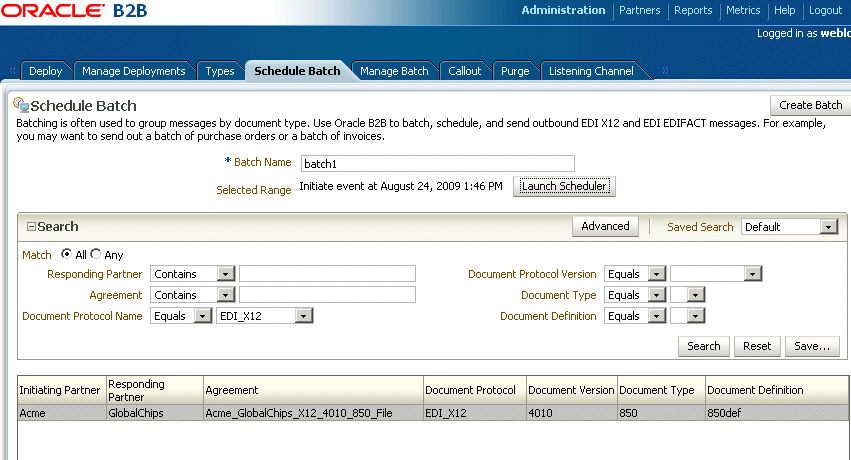851x460 pixels.
Task: Switch to the Deploy tab
Action: (x=46, y=71)
